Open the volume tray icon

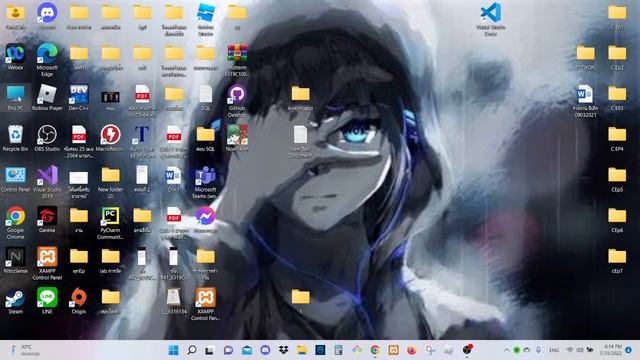580,350
